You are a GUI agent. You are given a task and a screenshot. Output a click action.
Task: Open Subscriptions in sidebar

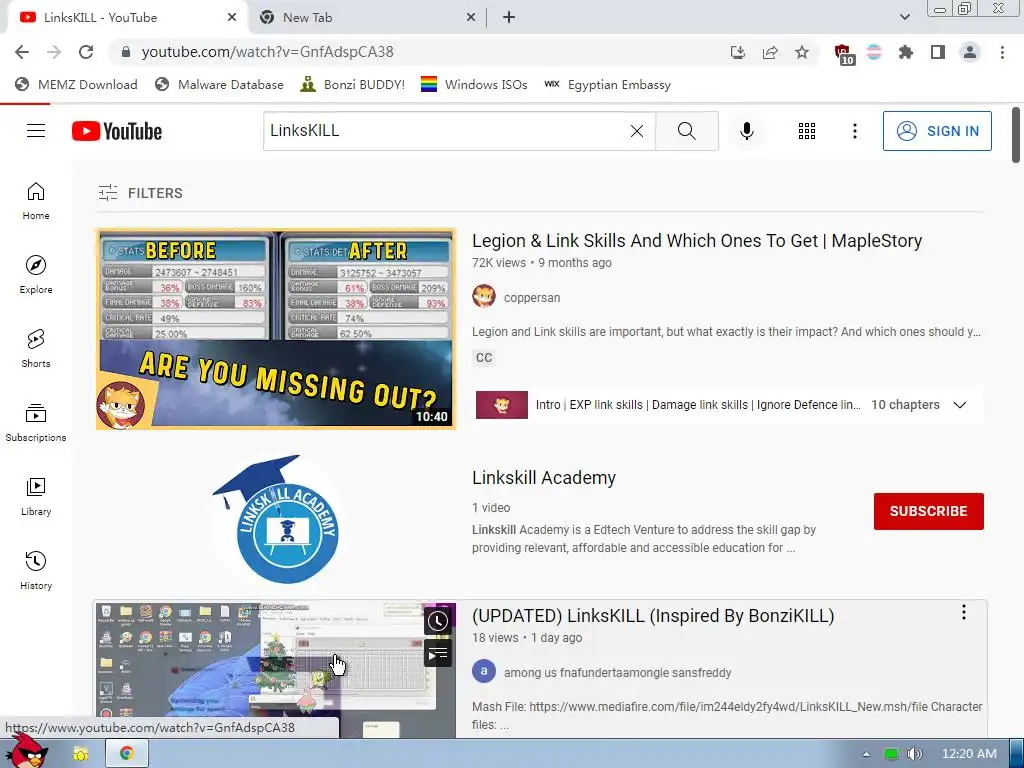36,423
